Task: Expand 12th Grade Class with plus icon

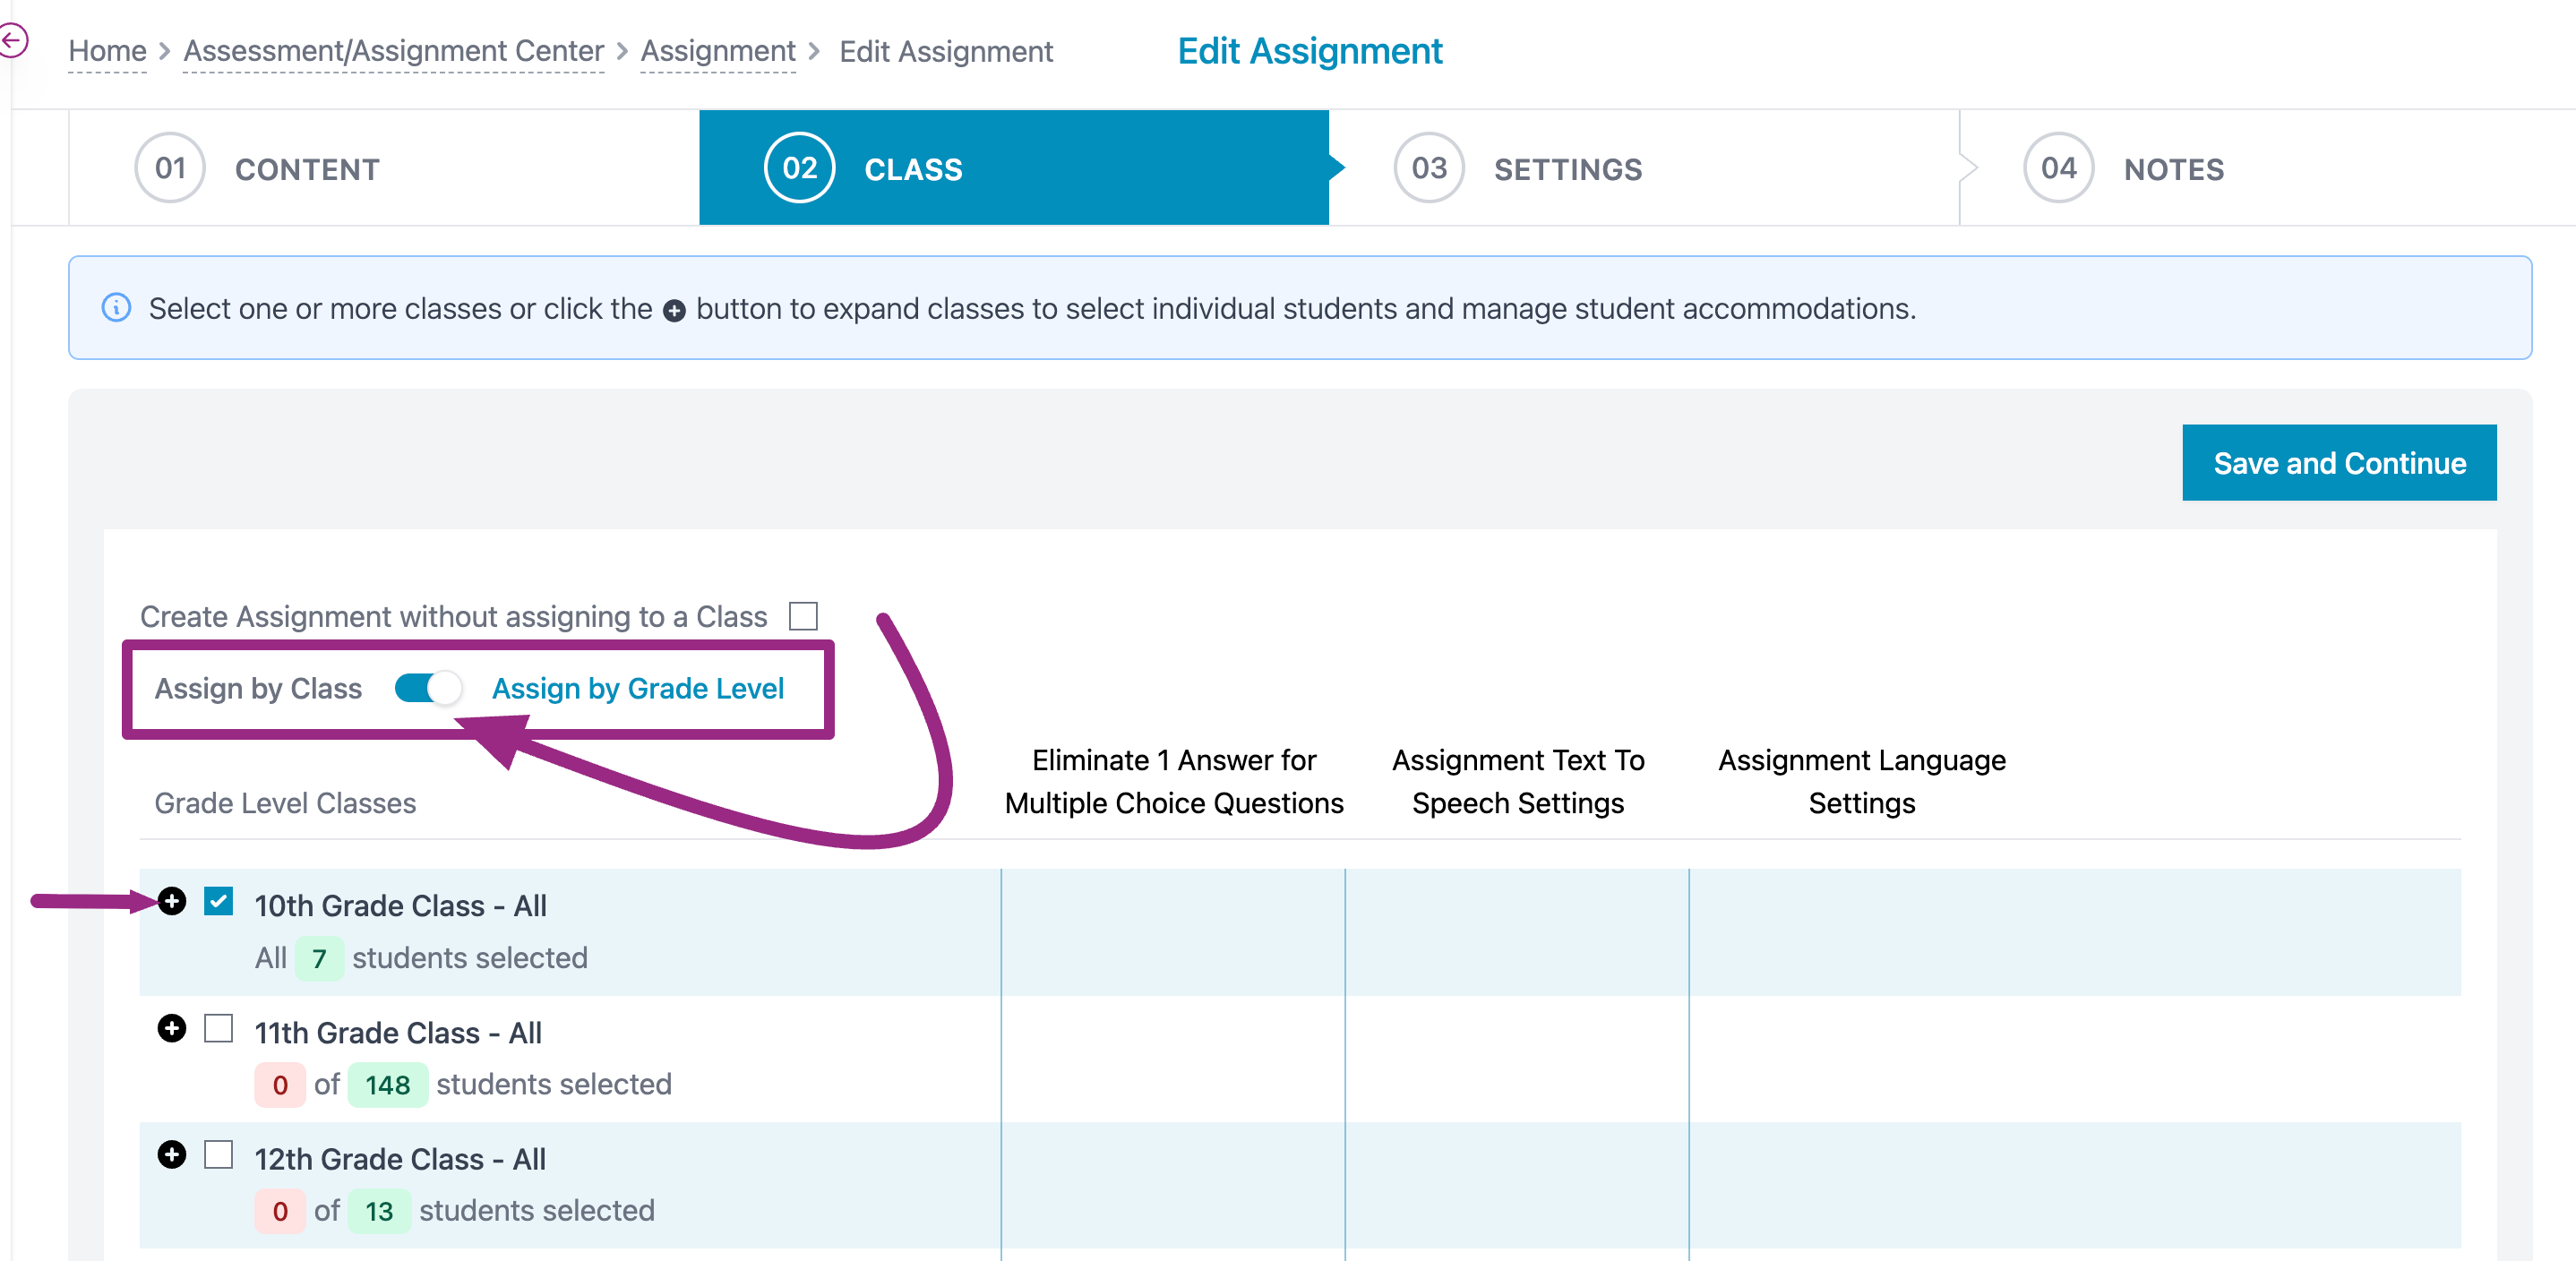Action: [172, 1155]
